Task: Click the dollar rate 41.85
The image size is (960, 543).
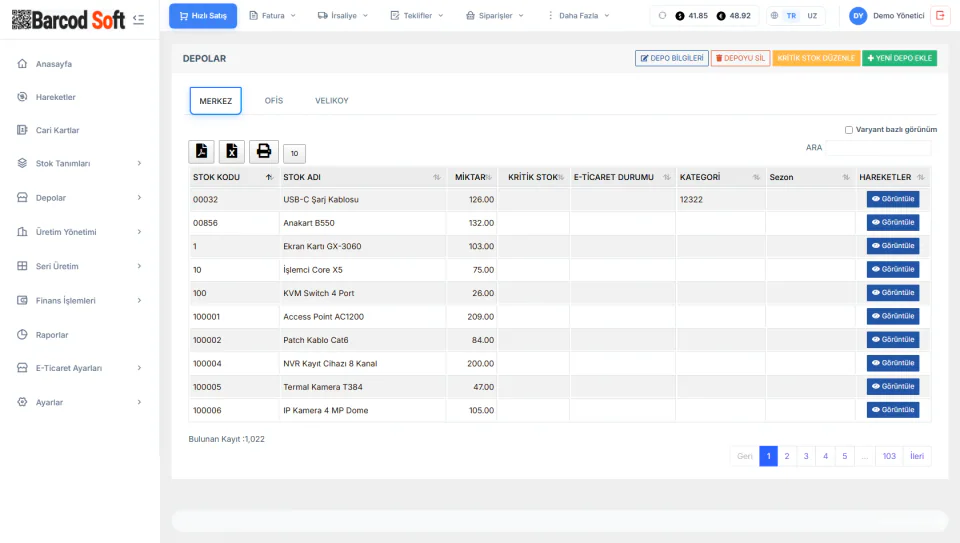Action: (691, 15)
